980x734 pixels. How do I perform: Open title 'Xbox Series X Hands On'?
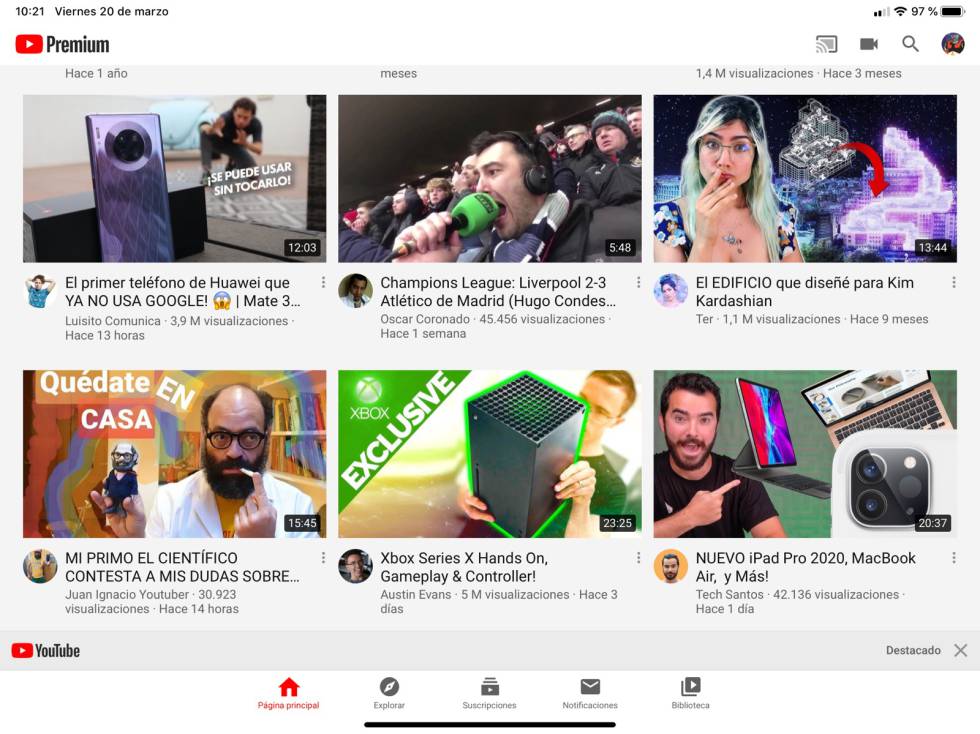[464, 566]
